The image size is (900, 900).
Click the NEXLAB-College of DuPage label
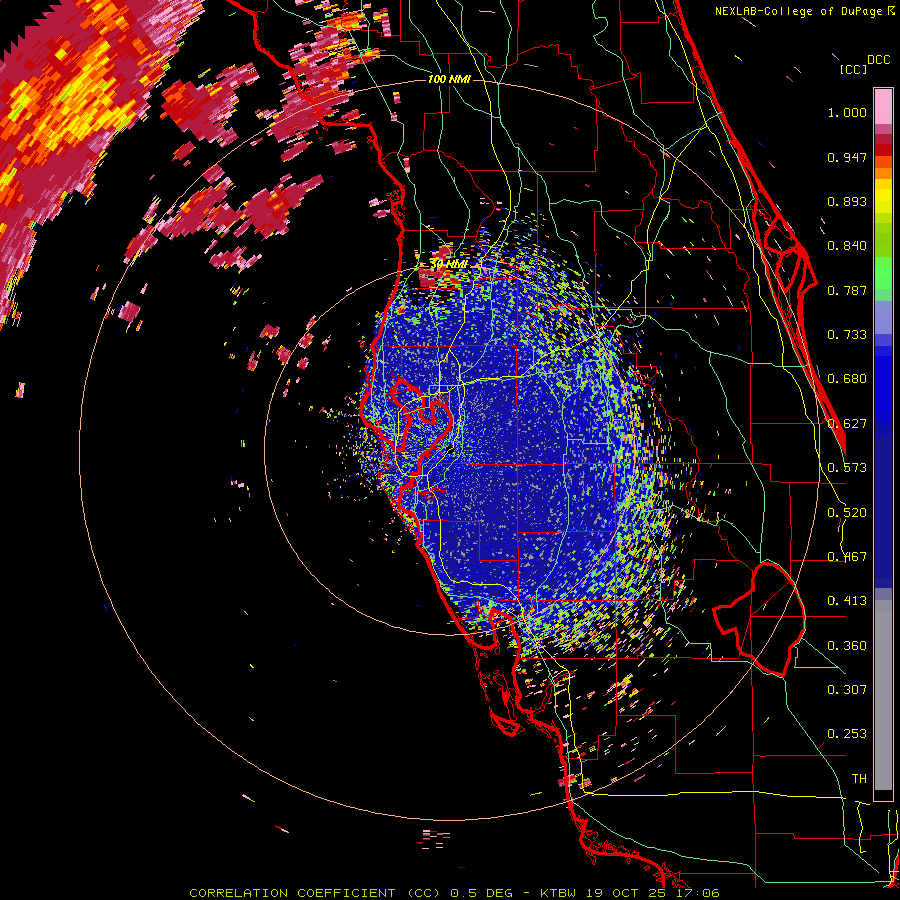click(x=798, y=11)
